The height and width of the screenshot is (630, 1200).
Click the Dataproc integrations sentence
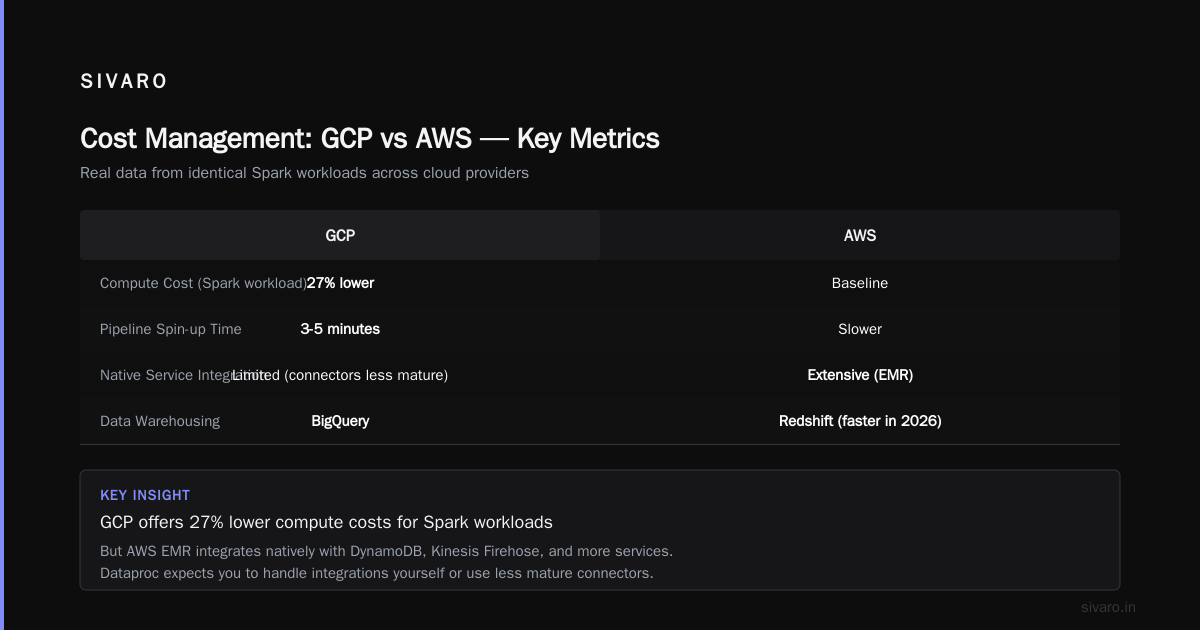click(377, 573)
